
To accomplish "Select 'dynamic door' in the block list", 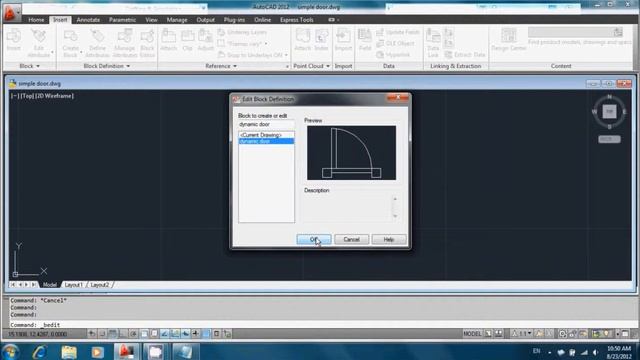I will 266,141.
